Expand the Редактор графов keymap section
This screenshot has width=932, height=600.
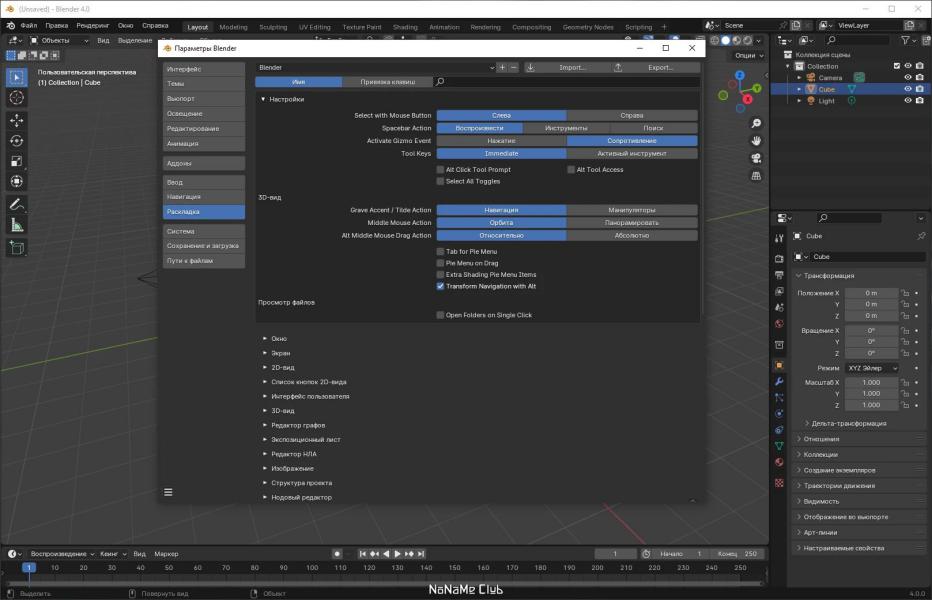click(265, 425)
